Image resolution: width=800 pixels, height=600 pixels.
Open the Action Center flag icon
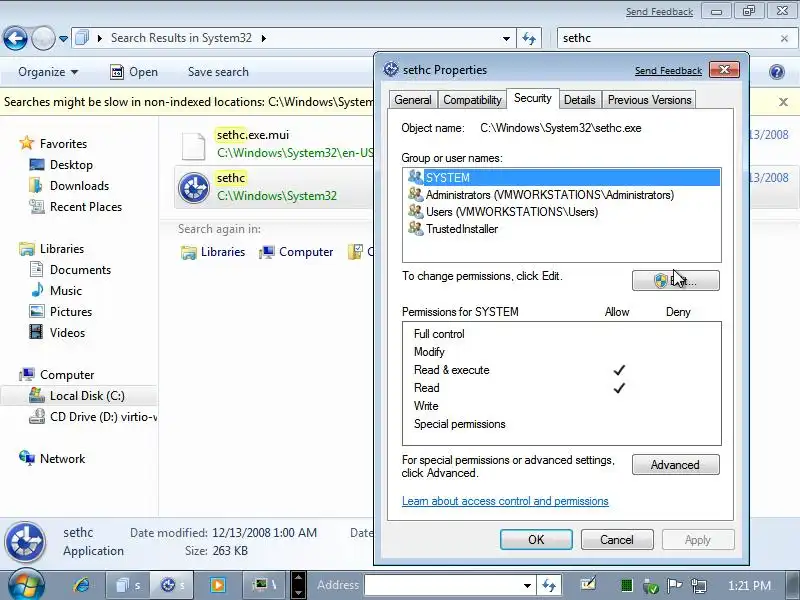click(x=674, y=585)
